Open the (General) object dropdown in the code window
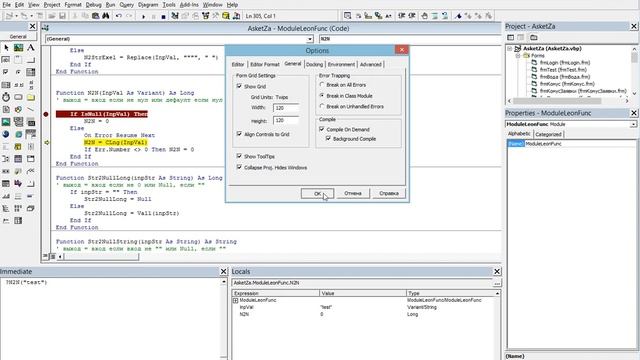Viewport: 640px width, 360px height. pyautogui.click(x=310, y=39)
